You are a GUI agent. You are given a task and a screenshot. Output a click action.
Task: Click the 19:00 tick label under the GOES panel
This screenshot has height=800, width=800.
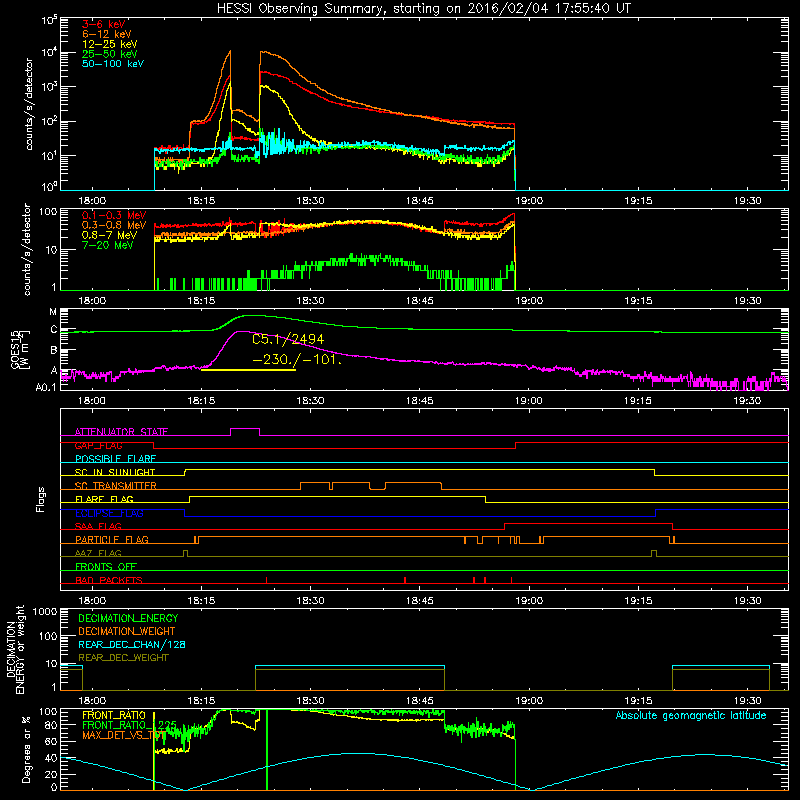[529, 401]
